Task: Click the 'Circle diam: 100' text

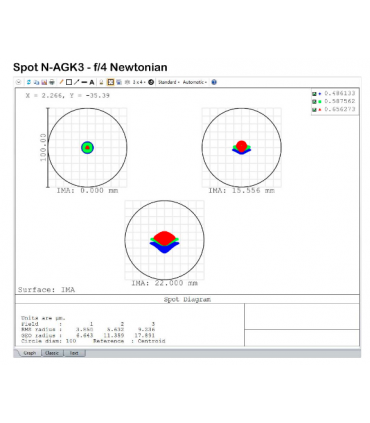Action: click(49, 341)
